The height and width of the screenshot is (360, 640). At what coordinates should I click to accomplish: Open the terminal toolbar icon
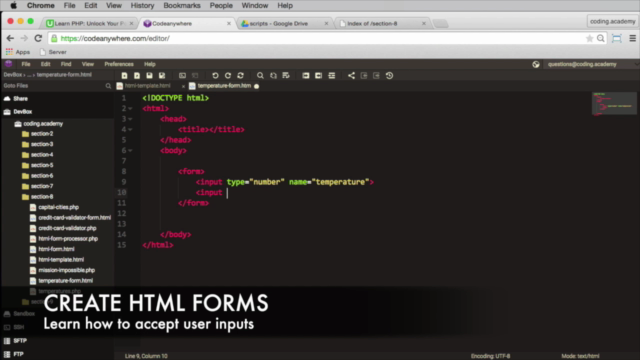pyautogui.click(x=182, y=76)
